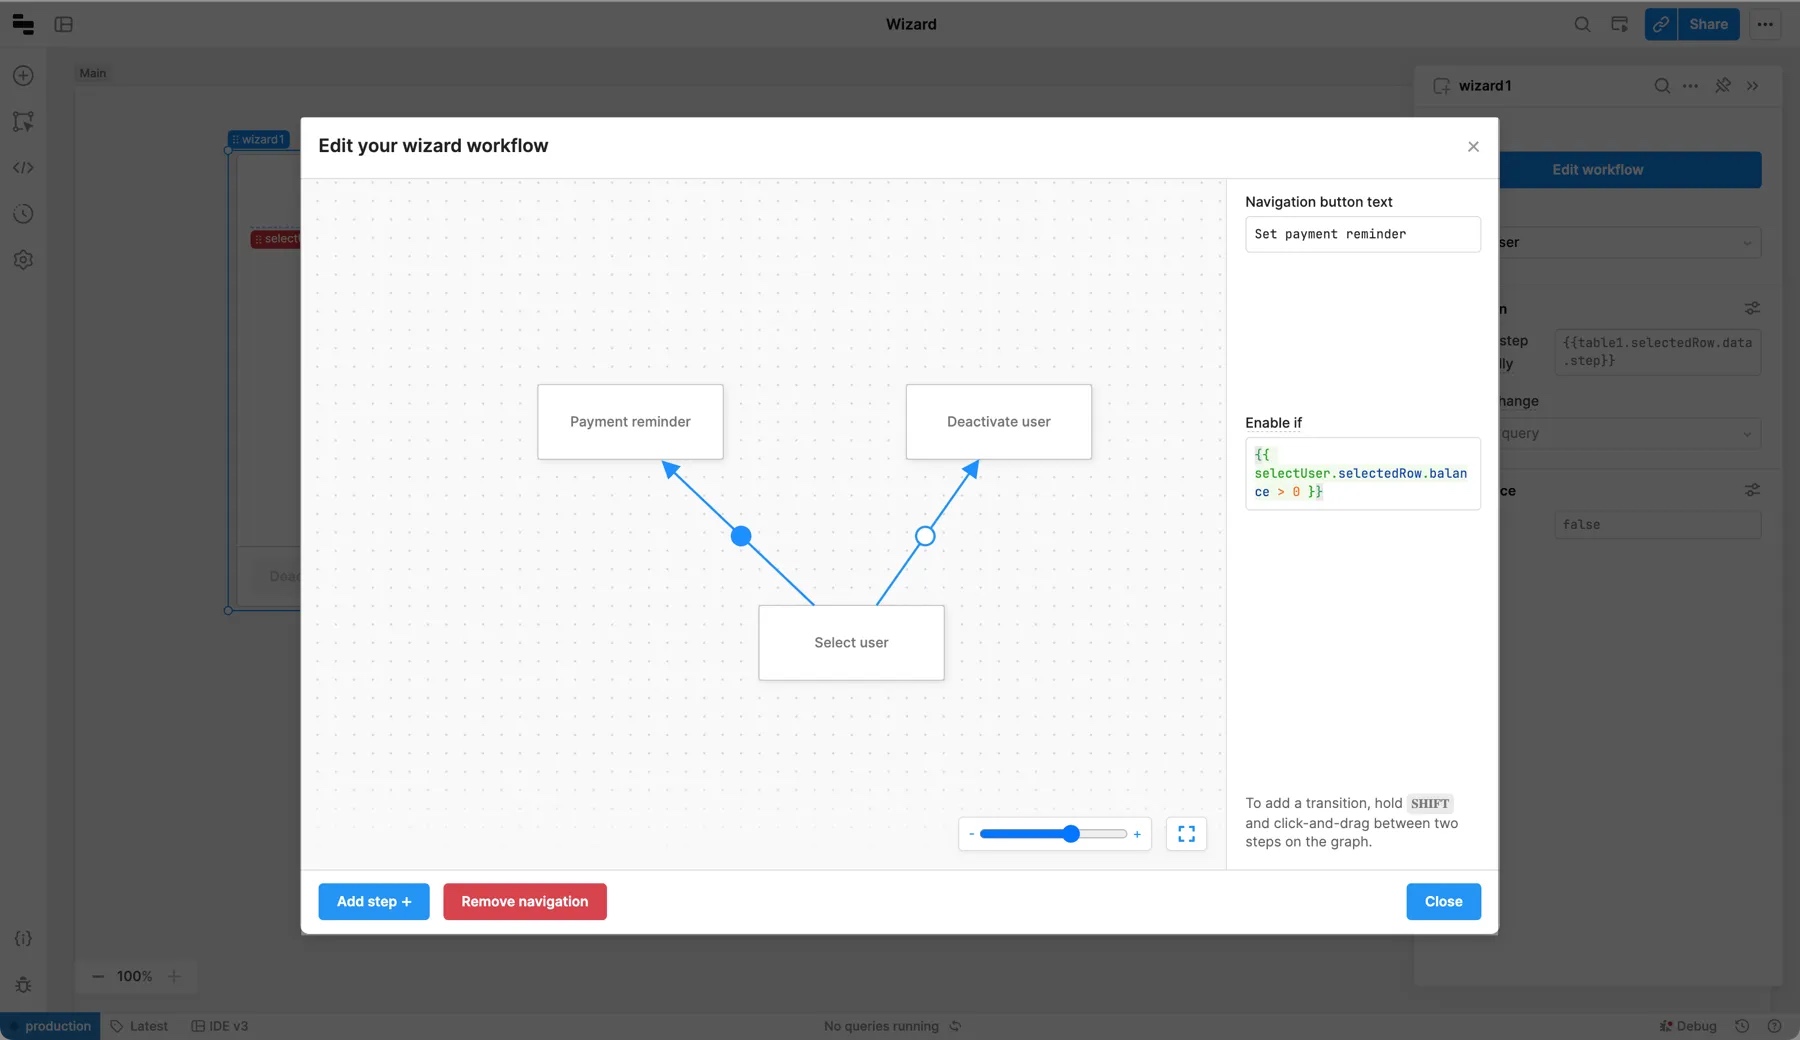Viewport: 1800px width, 1040px height.
Task: Copy the share link icon
Action: tap(1661, 24)
